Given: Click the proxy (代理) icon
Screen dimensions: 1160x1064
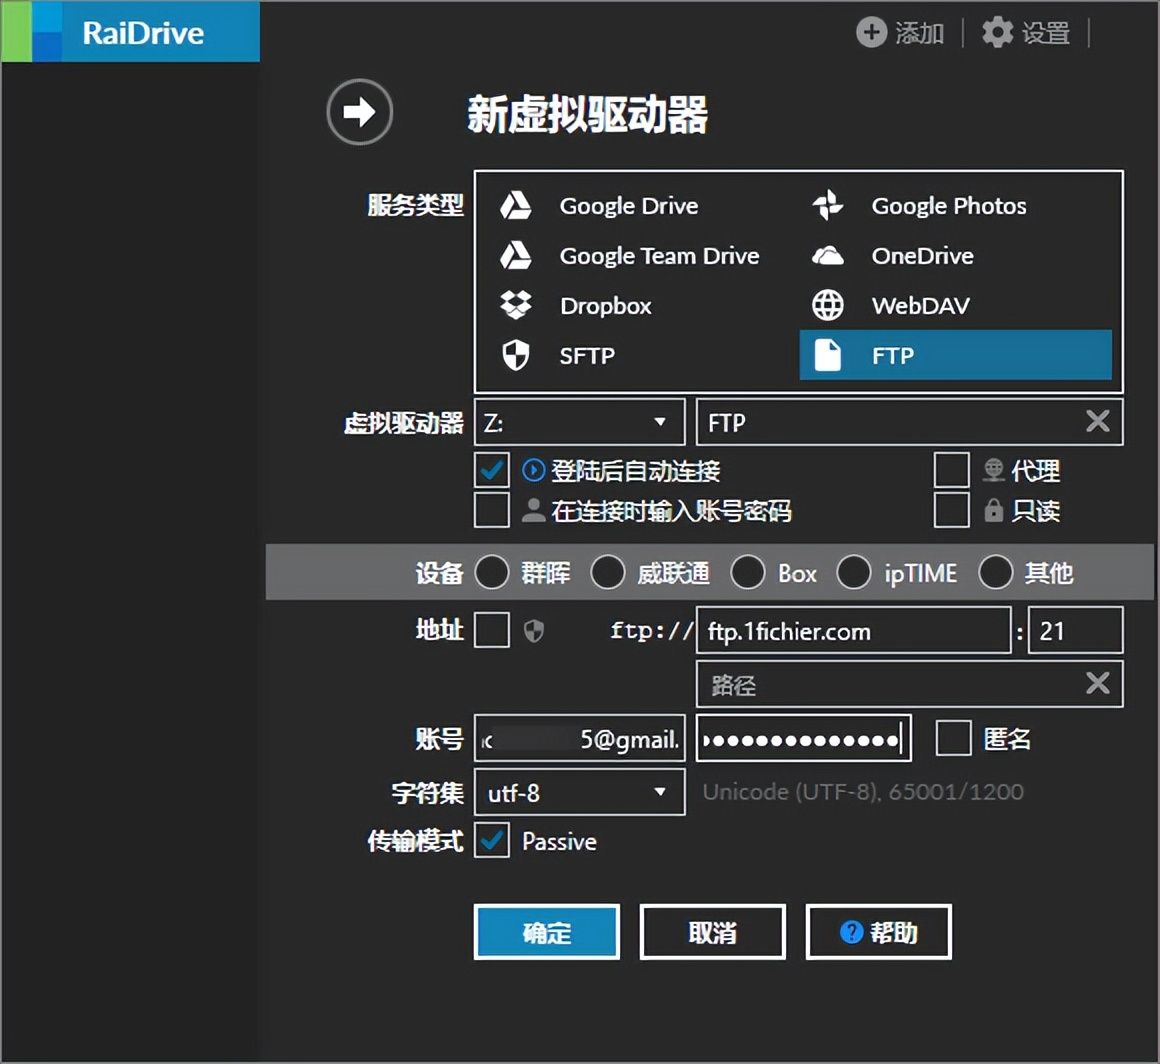Looking at the screenshot, I should 994,471.
